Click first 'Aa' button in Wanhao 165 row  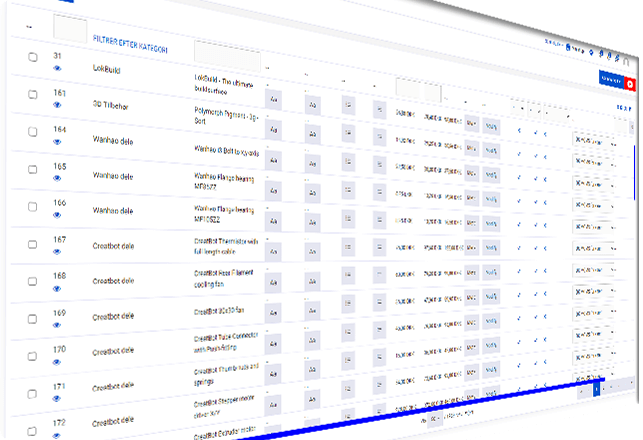[x=274, y=160]
